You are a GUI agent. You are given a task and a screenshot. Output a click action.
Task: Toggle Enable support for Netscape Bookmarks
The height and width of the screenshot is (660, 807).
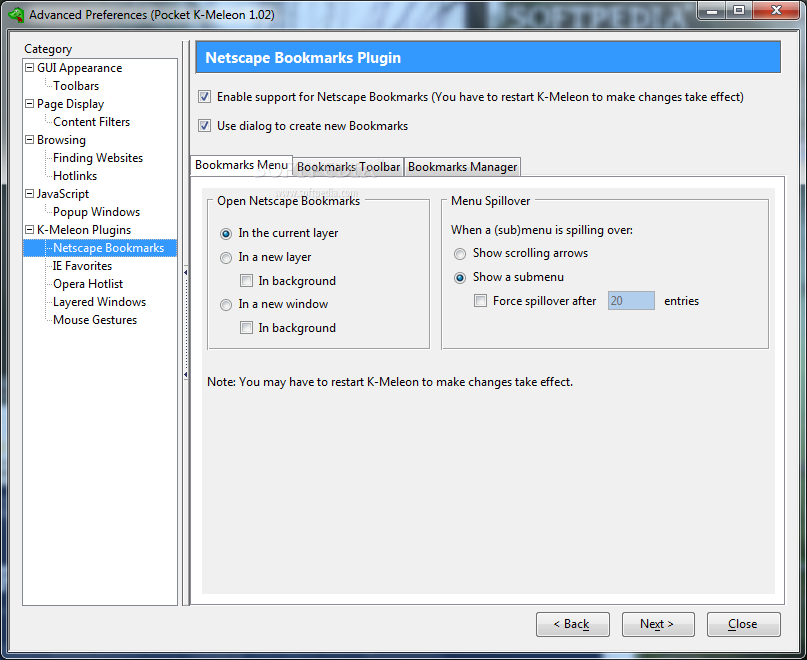click(204, 97)
